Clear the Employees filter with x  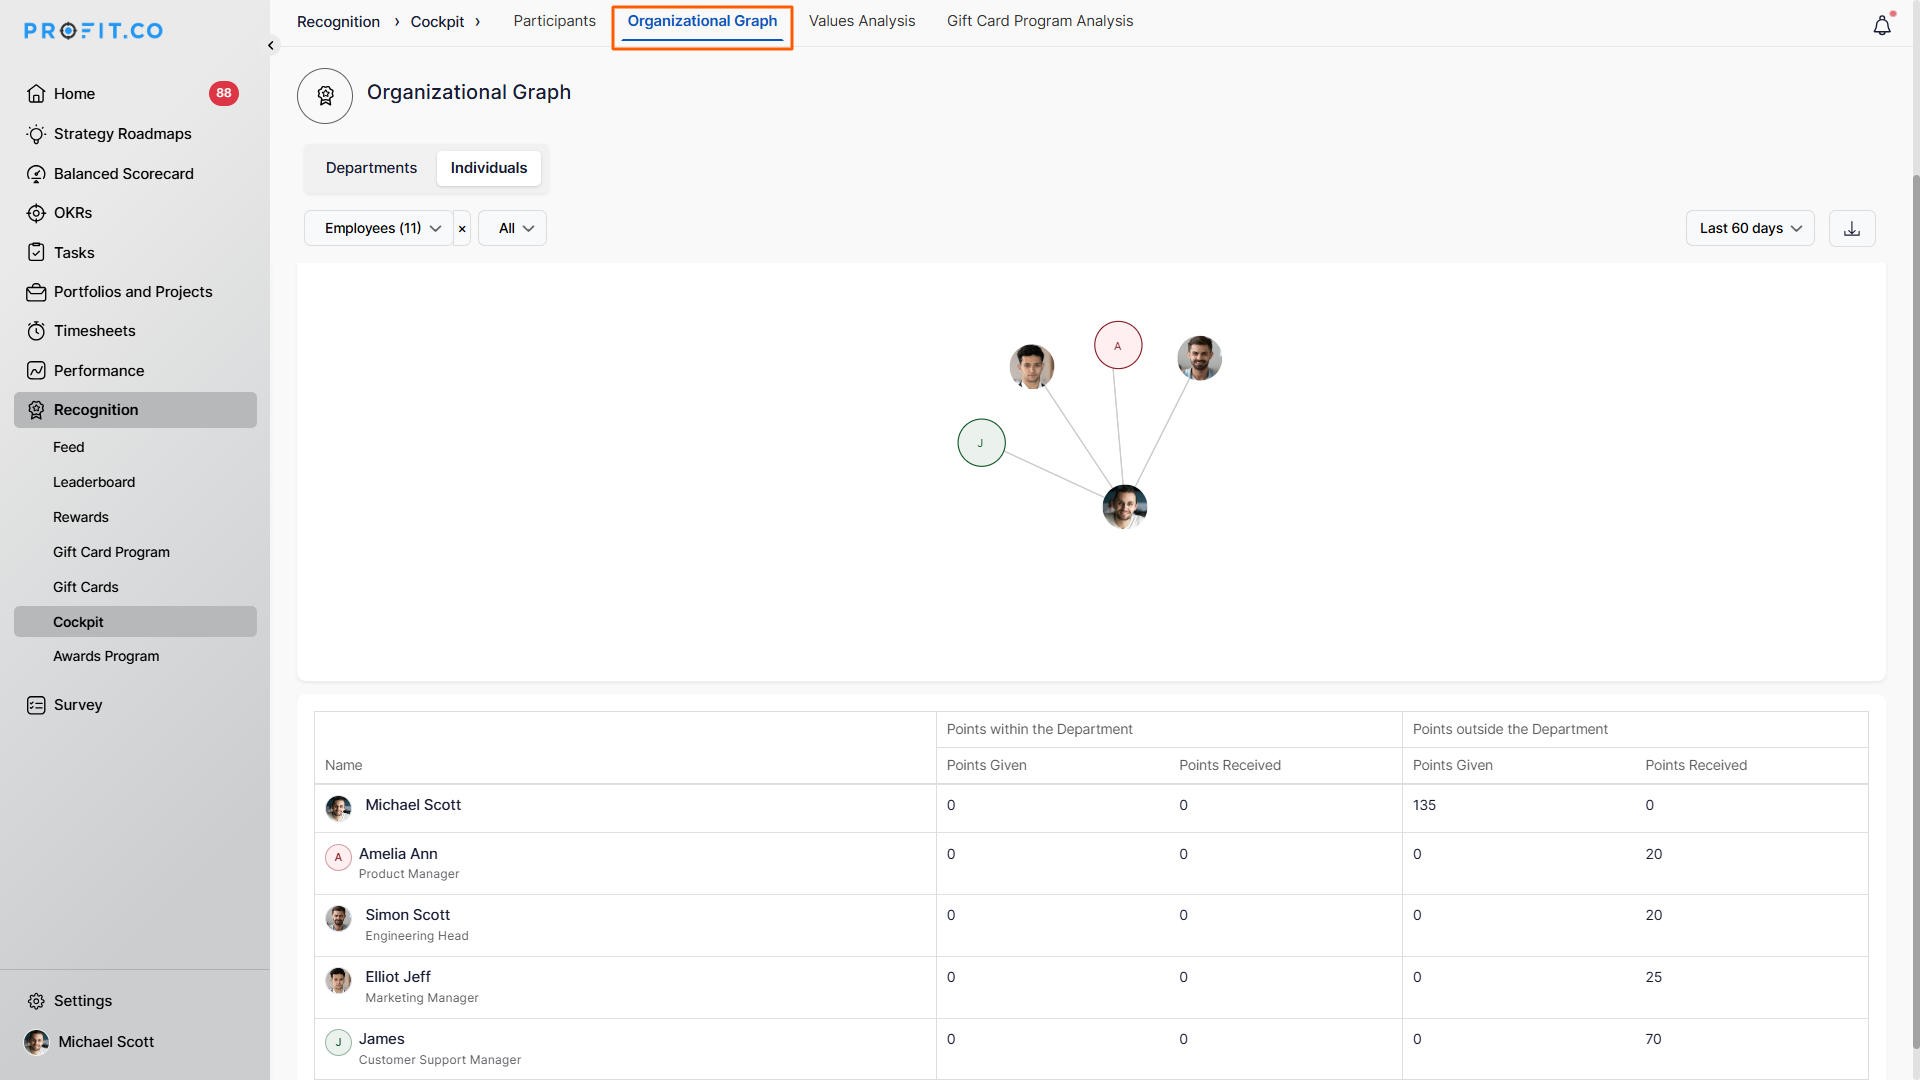tap(462, 229)
